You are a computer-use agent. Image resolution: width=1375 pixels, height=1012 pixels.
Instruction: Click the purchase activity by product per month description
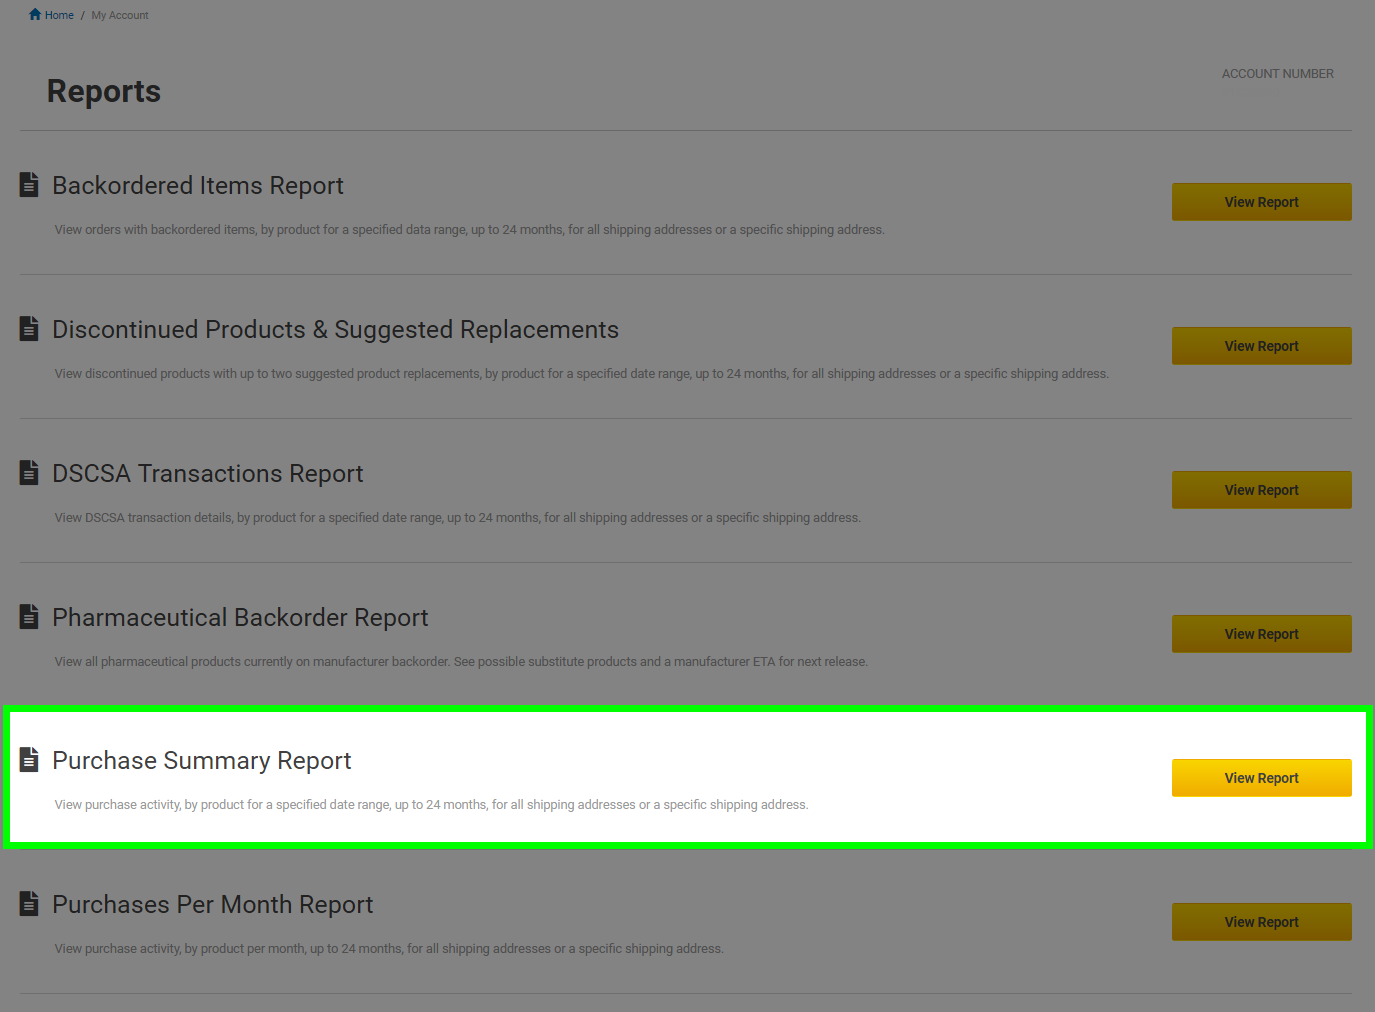tap(389, 949)
